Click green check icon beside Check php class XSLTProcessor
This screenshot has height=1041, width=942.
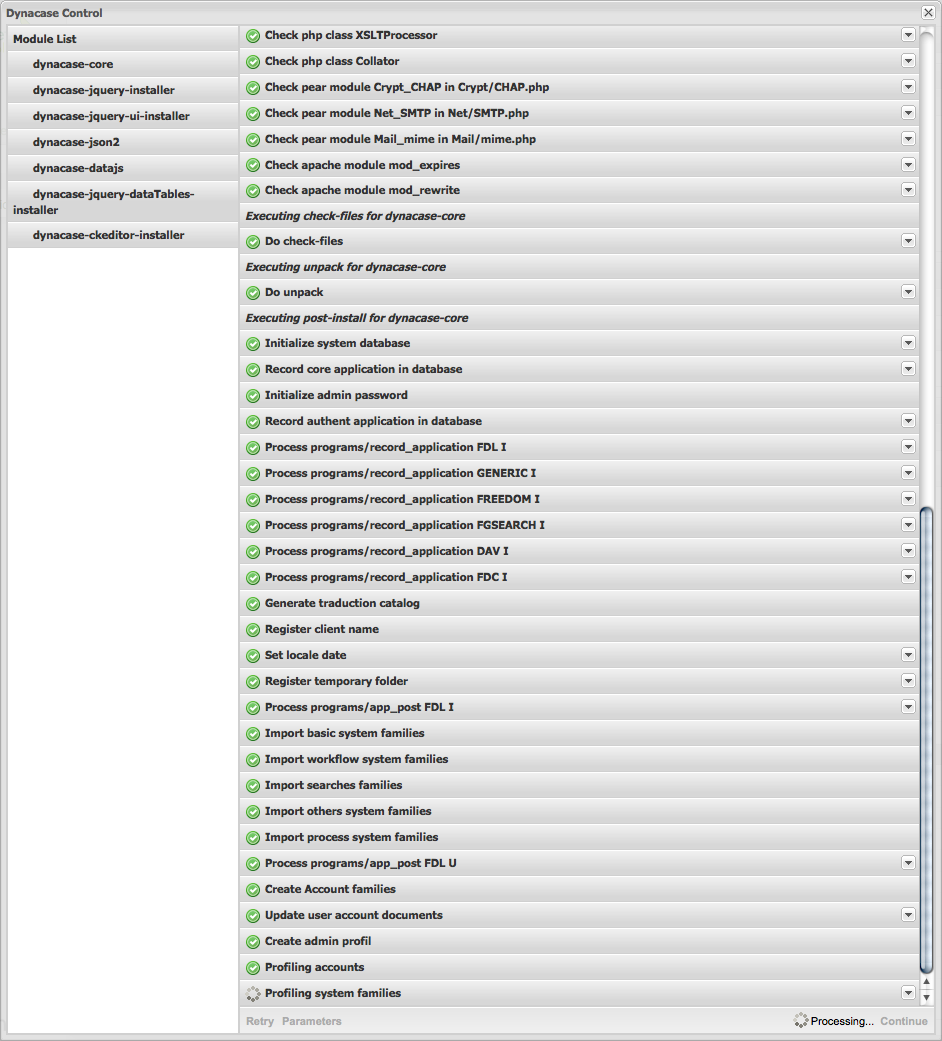[x=253, y=36]
